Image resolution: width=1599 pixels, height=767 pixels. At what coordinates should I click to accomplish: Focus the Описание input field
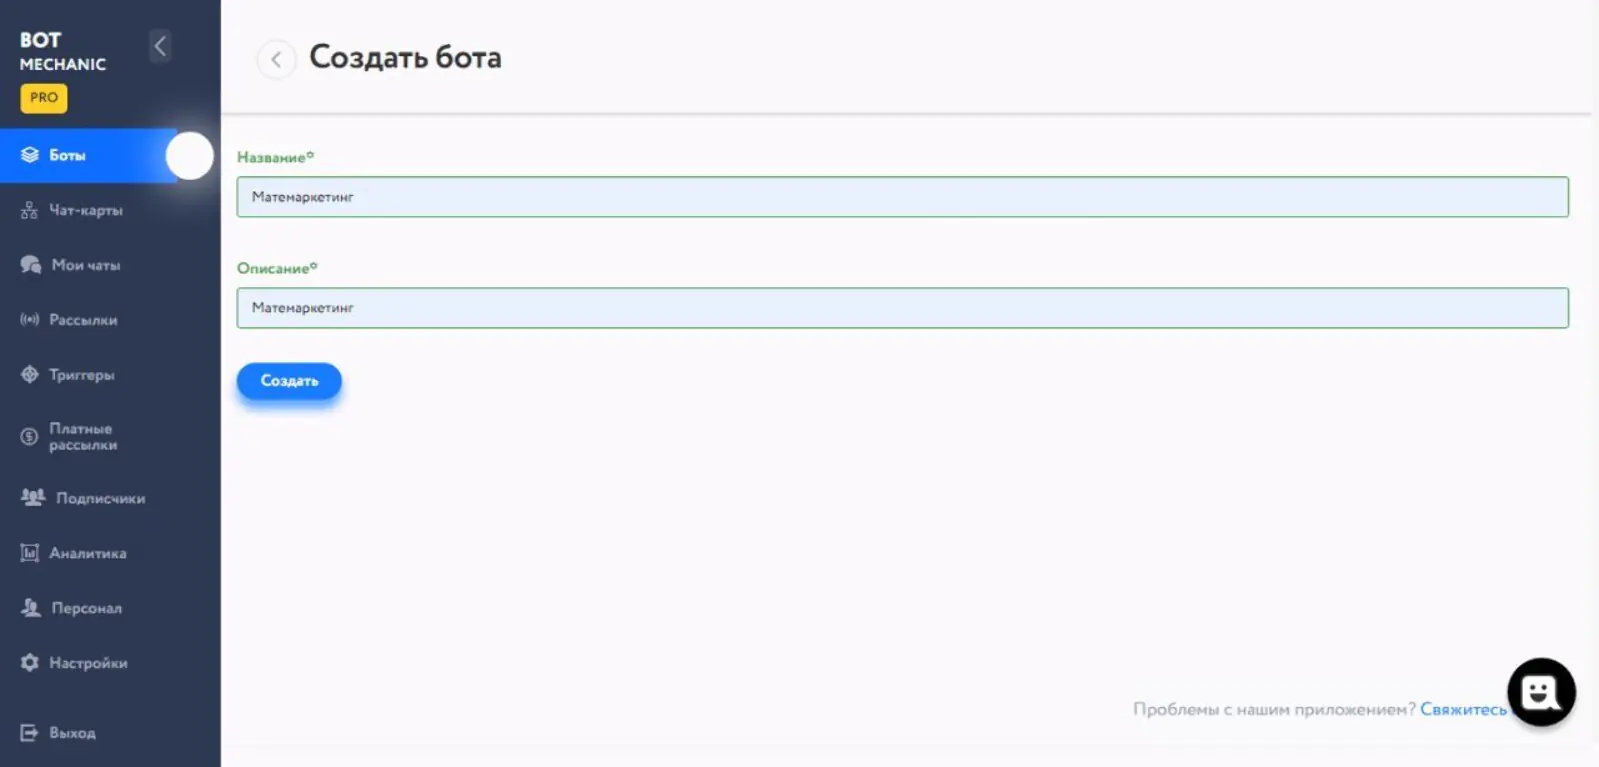[902, 308]
